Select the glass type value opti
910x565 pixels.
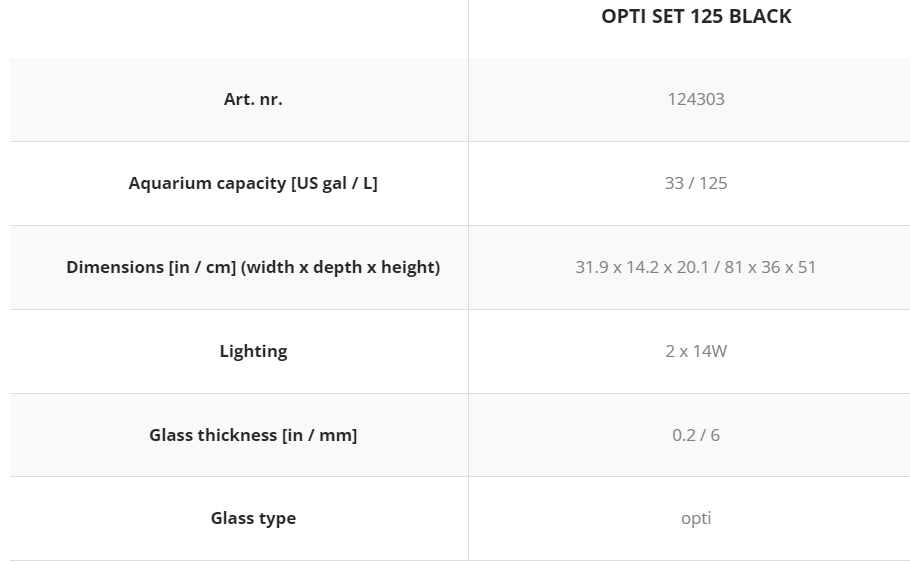point(696,518)
